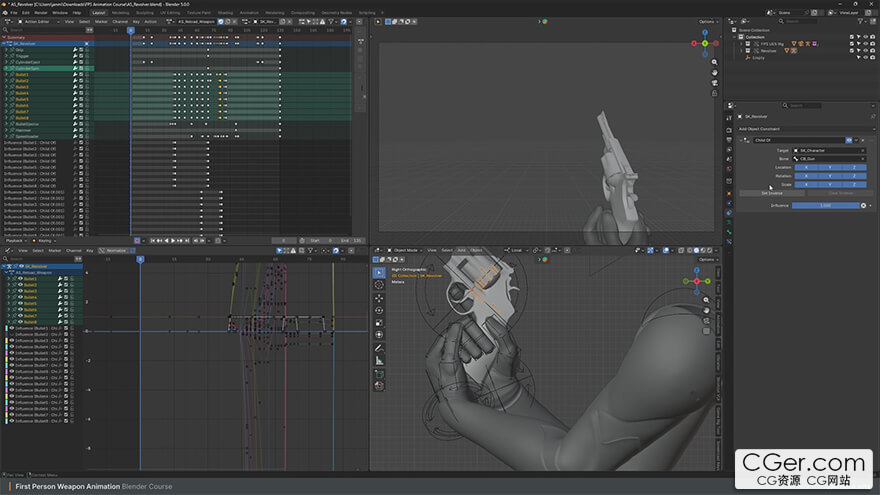
Task: Select the Transform tool in lower viewport
Action: coord(379,335)
